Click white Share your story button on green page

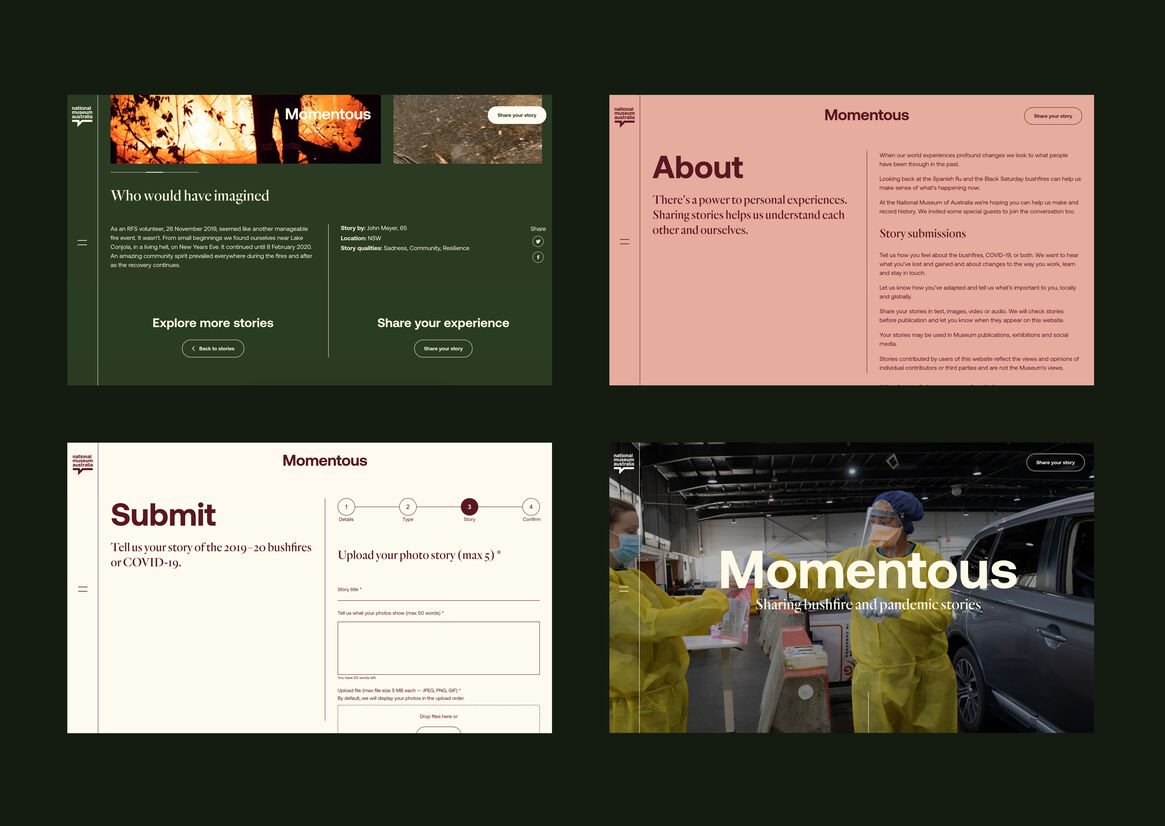pyautogui.click(x=517, y=115)
